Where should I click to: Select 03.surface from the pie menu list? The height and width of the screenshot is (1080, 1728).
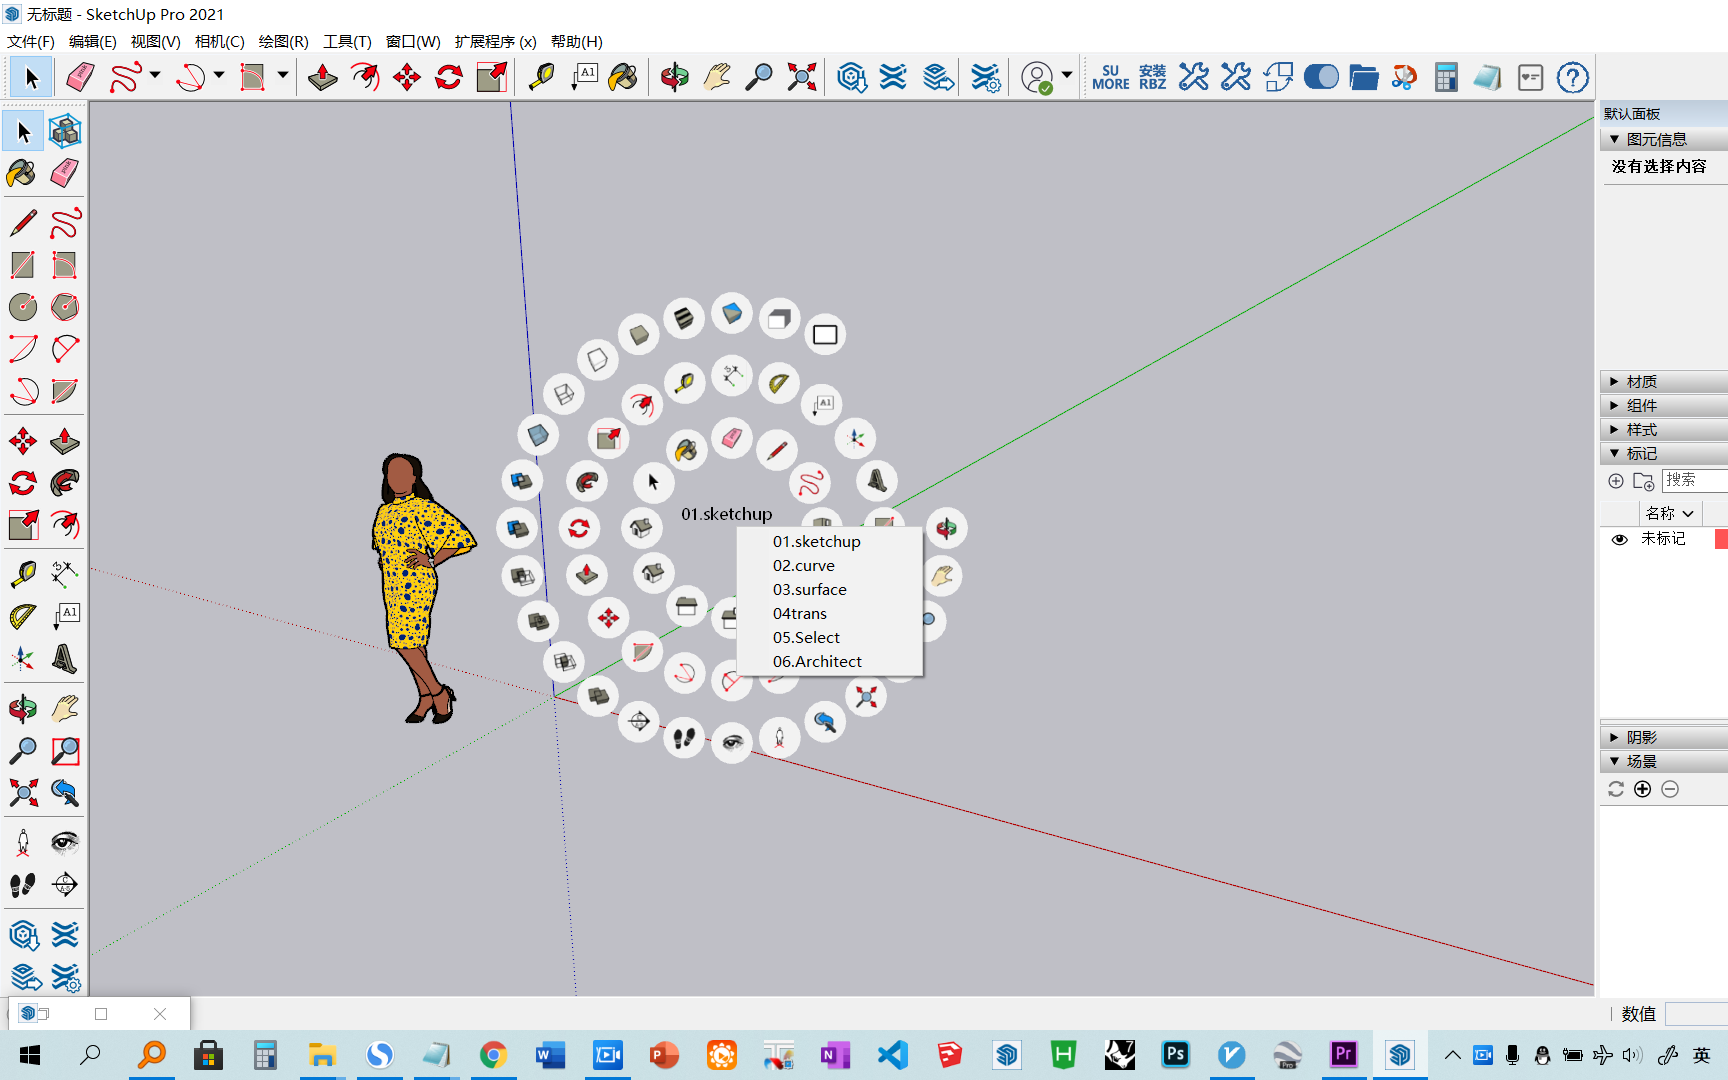[810, 589]
